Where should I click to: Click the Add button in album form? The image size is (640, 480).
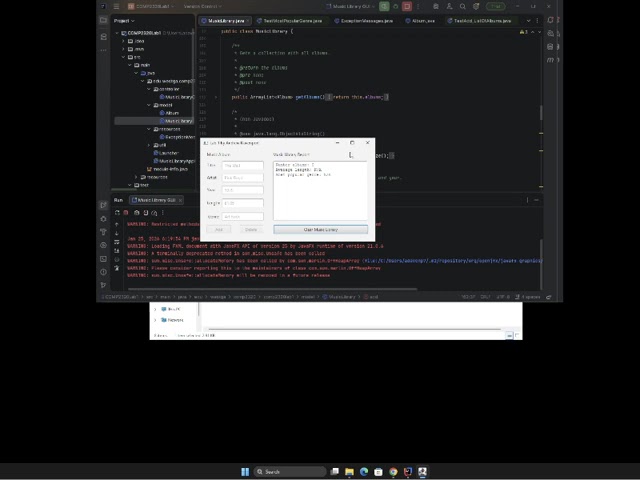point(219,229)
